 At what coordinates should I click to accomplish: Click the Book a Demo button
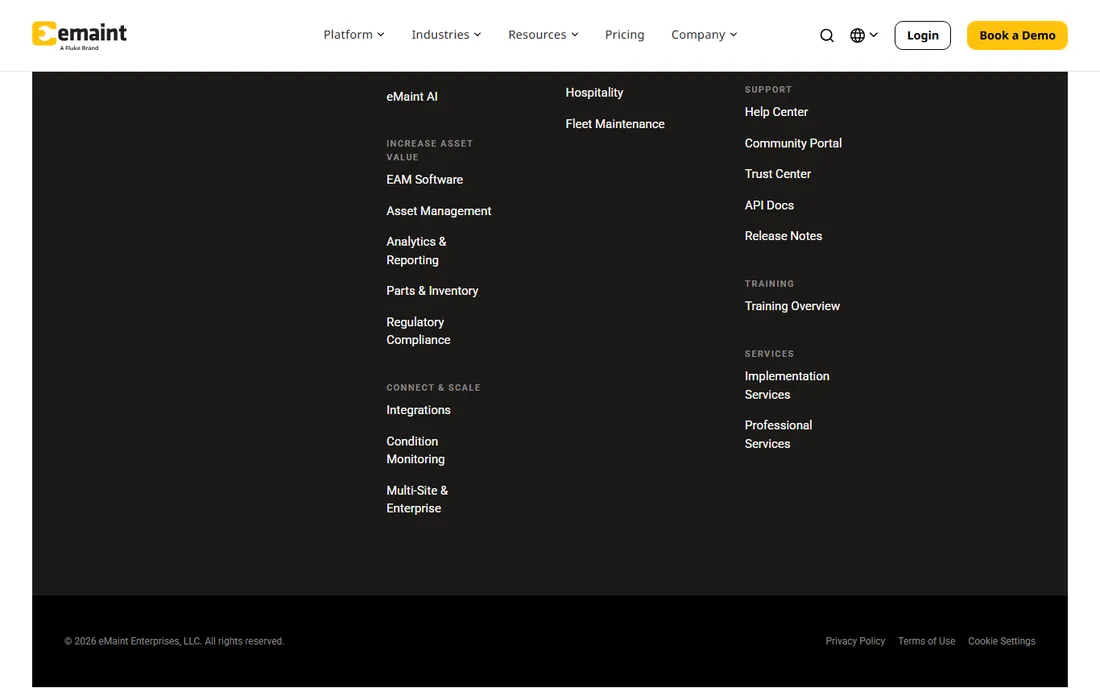(1017, 35)
